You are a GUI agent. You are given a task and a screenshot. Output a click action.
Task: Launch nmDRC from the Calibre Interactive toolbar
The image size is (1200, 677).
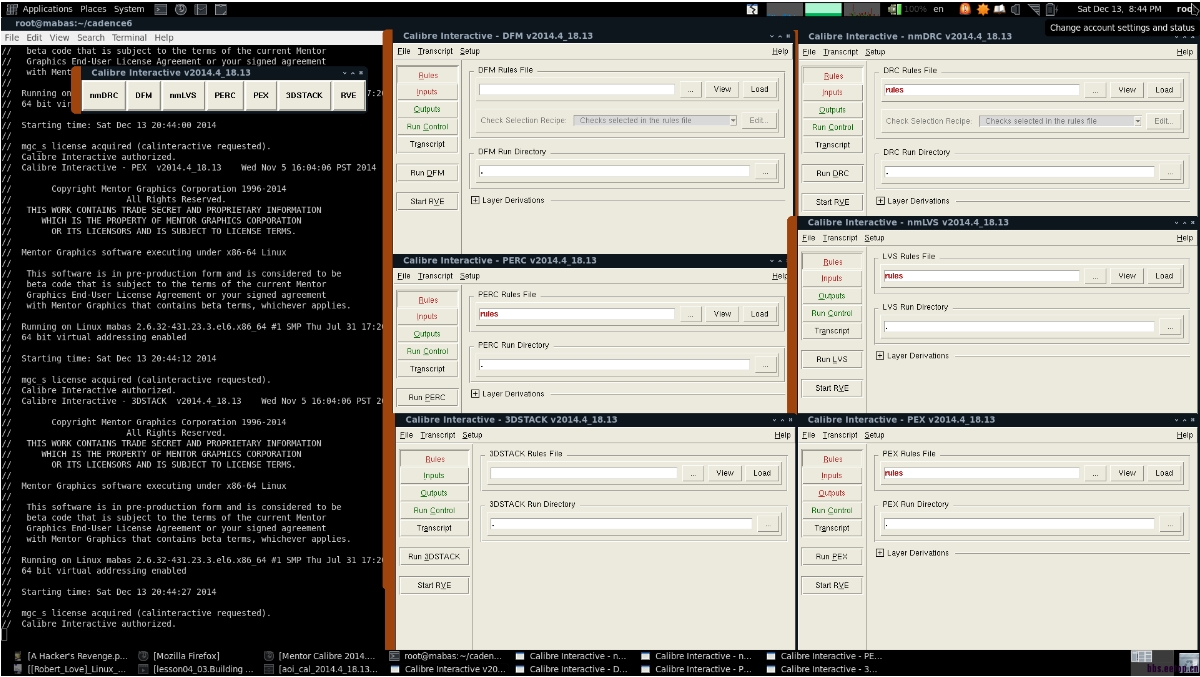click(103, 95)
